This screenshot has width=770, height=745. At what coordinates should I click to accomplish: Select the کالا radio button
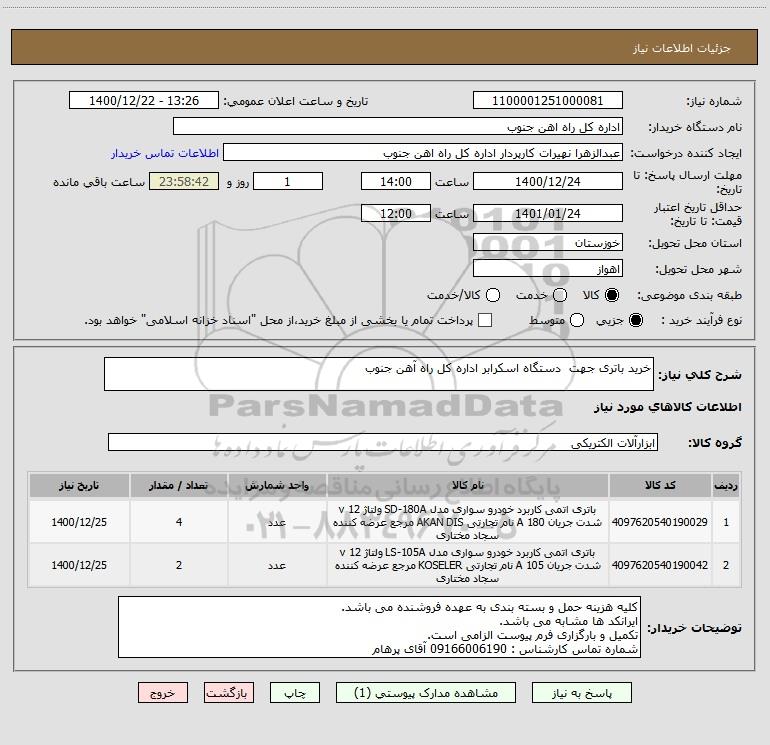612,295
